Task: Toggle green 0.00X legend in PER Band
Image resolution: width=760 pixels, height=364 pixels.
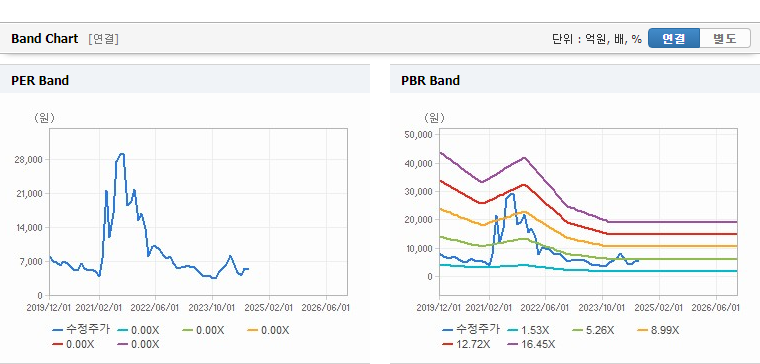Action: [x=203, y=330]
